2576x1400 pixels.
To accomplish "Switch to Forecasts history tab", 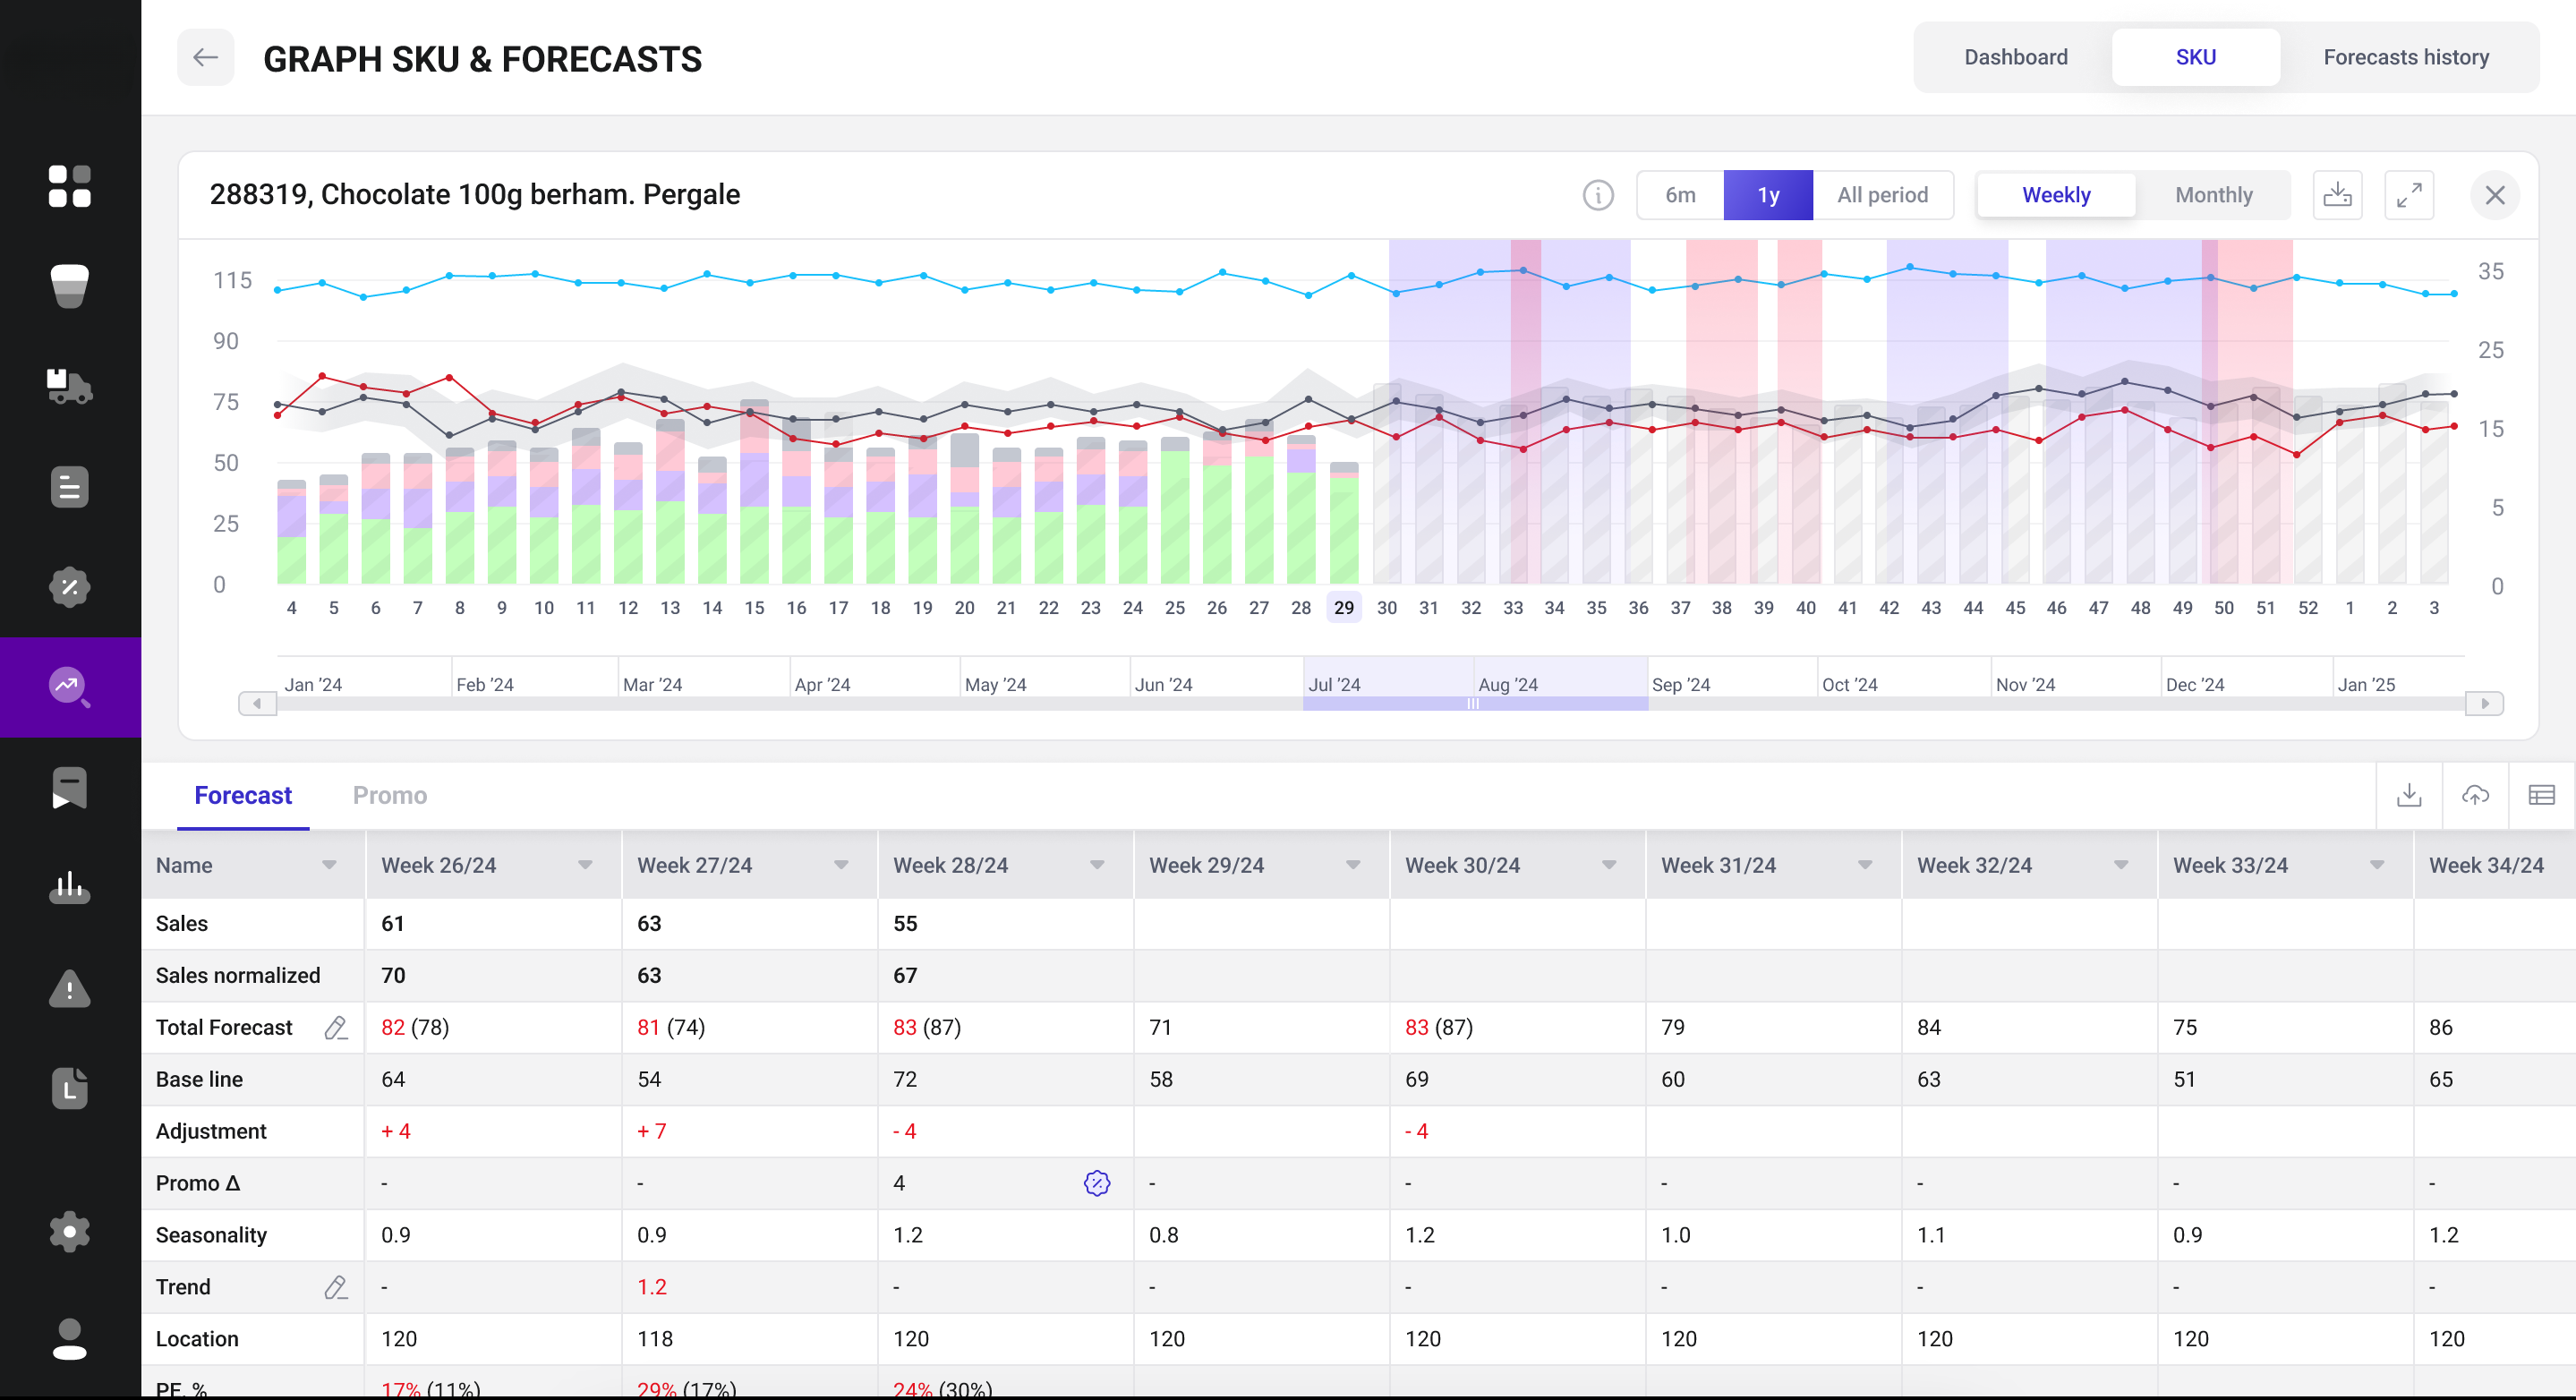I will pyautogui.click(x=2407, y=57).
